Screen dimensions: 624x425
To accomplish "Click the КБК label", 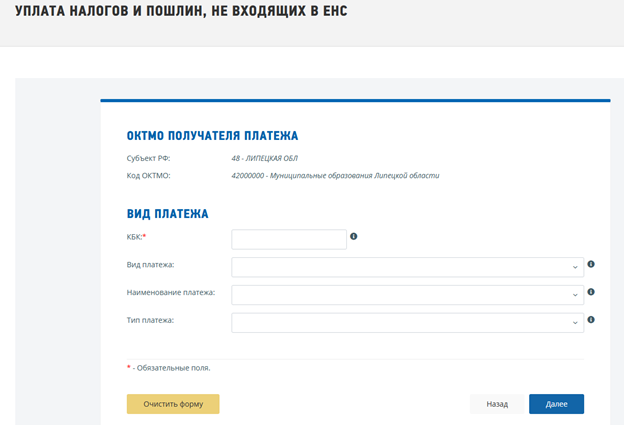I will tap(136, 237).
